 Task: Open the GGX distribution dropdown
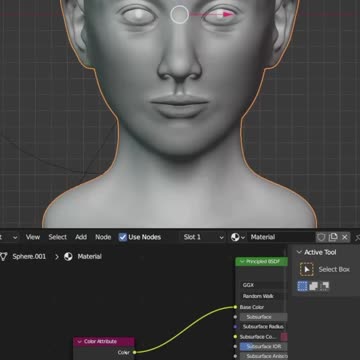tap(263, 285)
